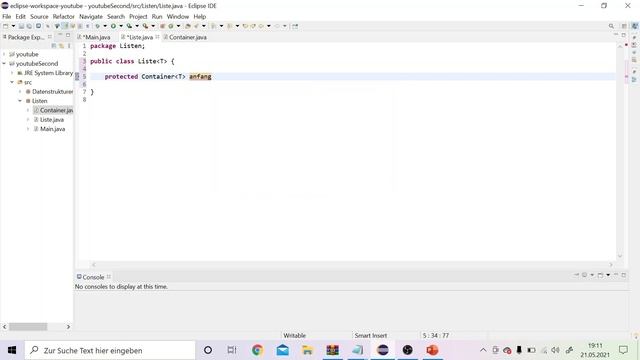This screenshot has width=640, height=360.
Task: Click the Open Perspective icon
Action: tap(624, 26)
